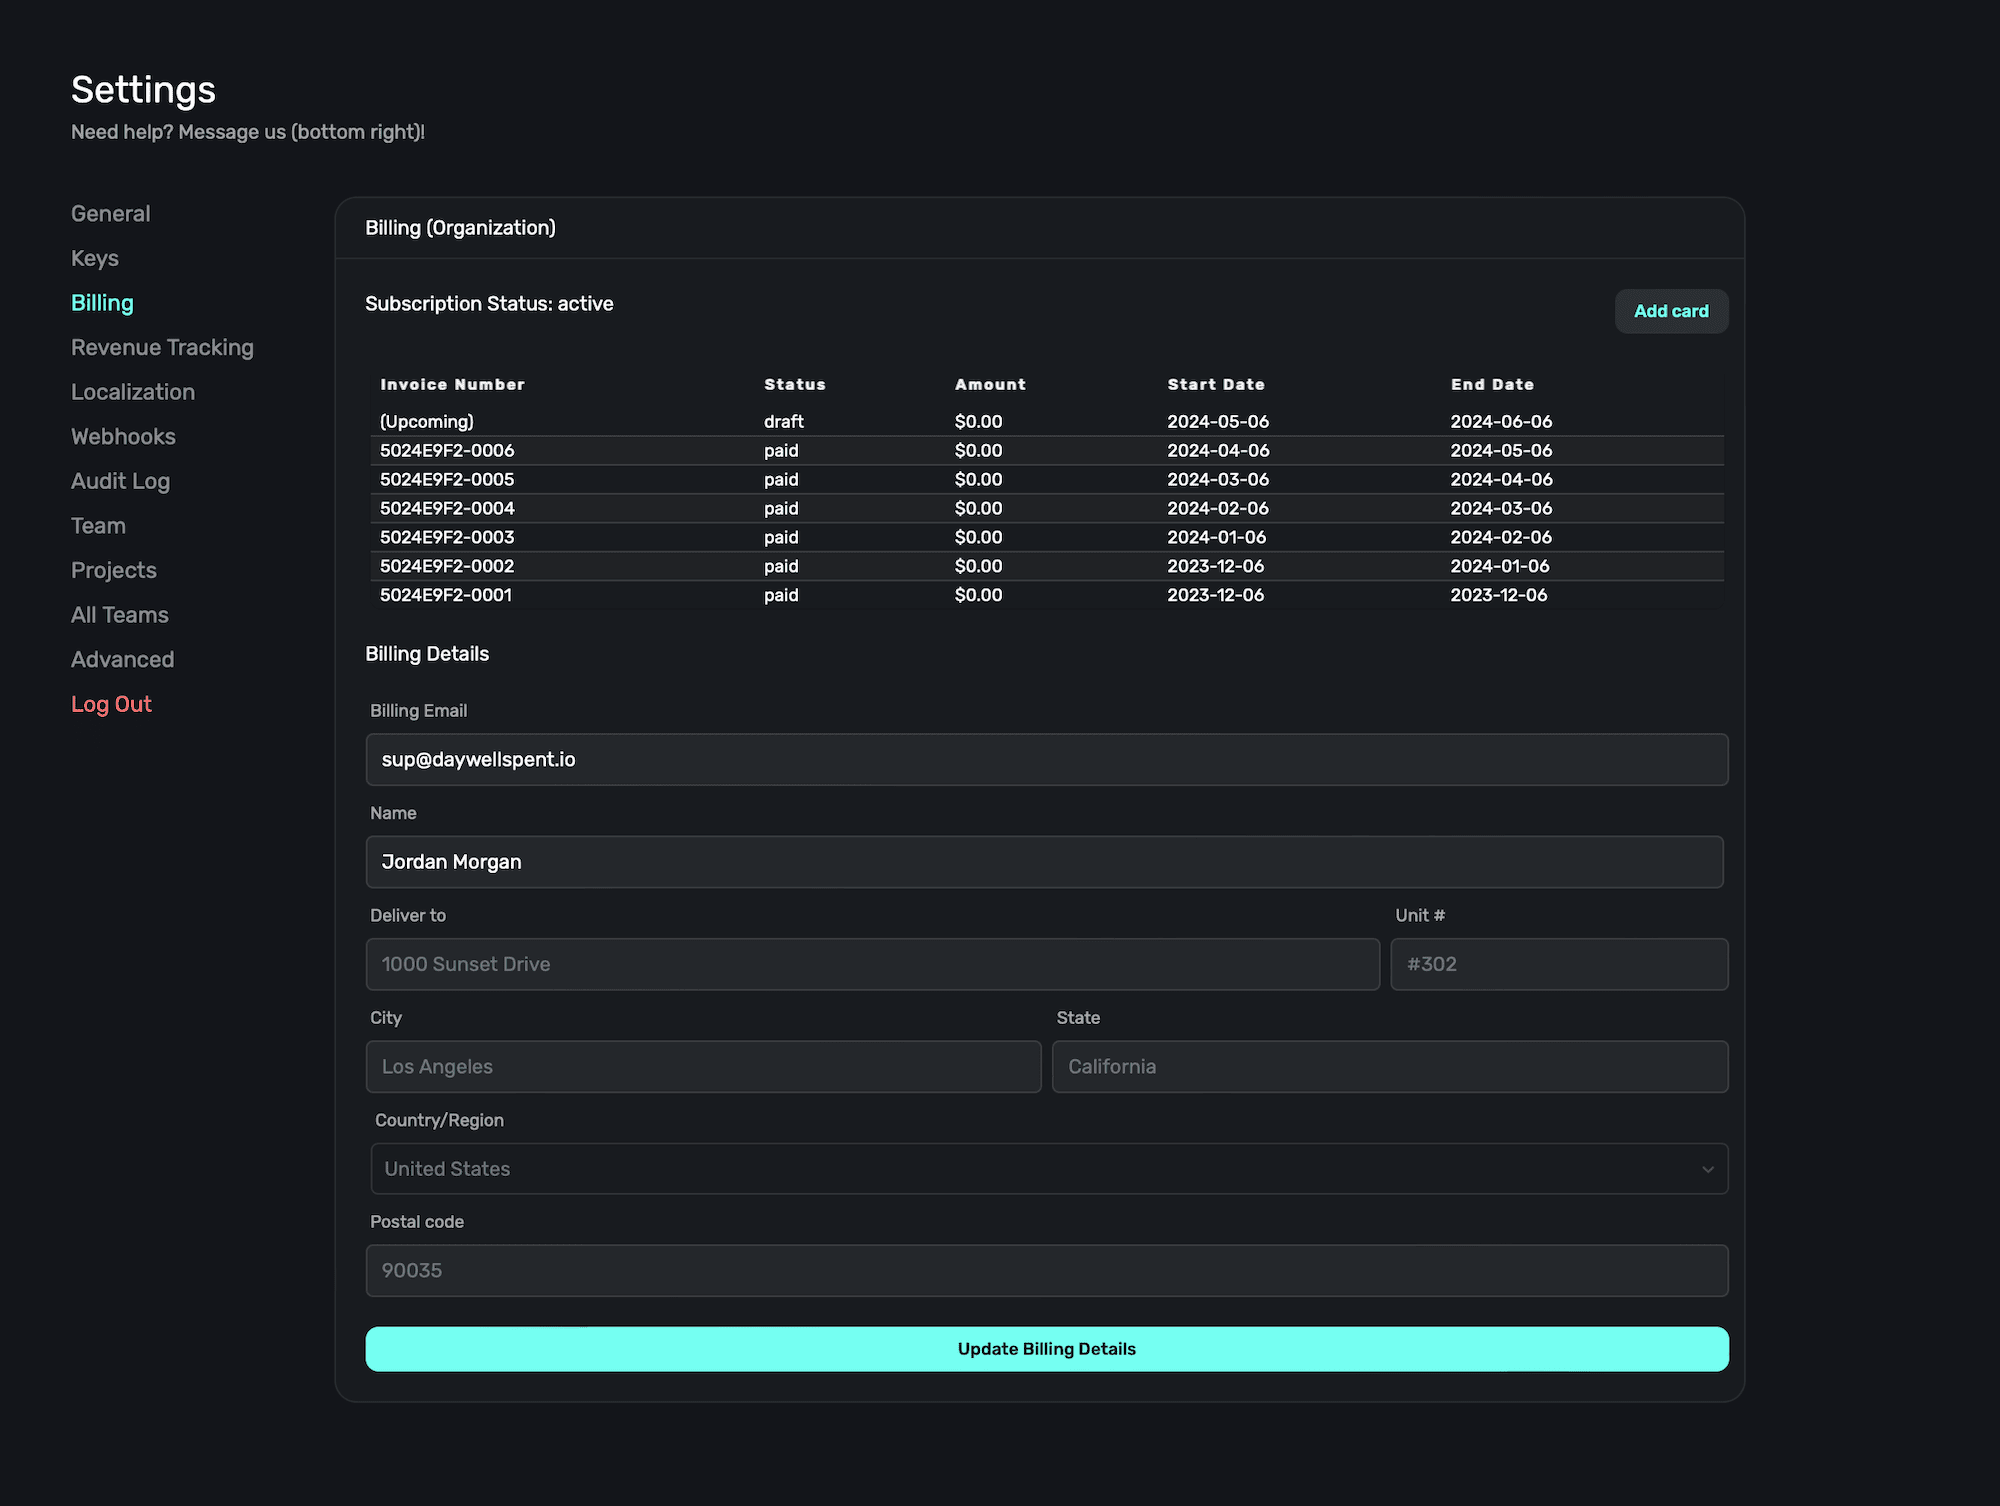Open the Team settings page
This screenshot has width=2000, height=1506.
pos(98,526)
